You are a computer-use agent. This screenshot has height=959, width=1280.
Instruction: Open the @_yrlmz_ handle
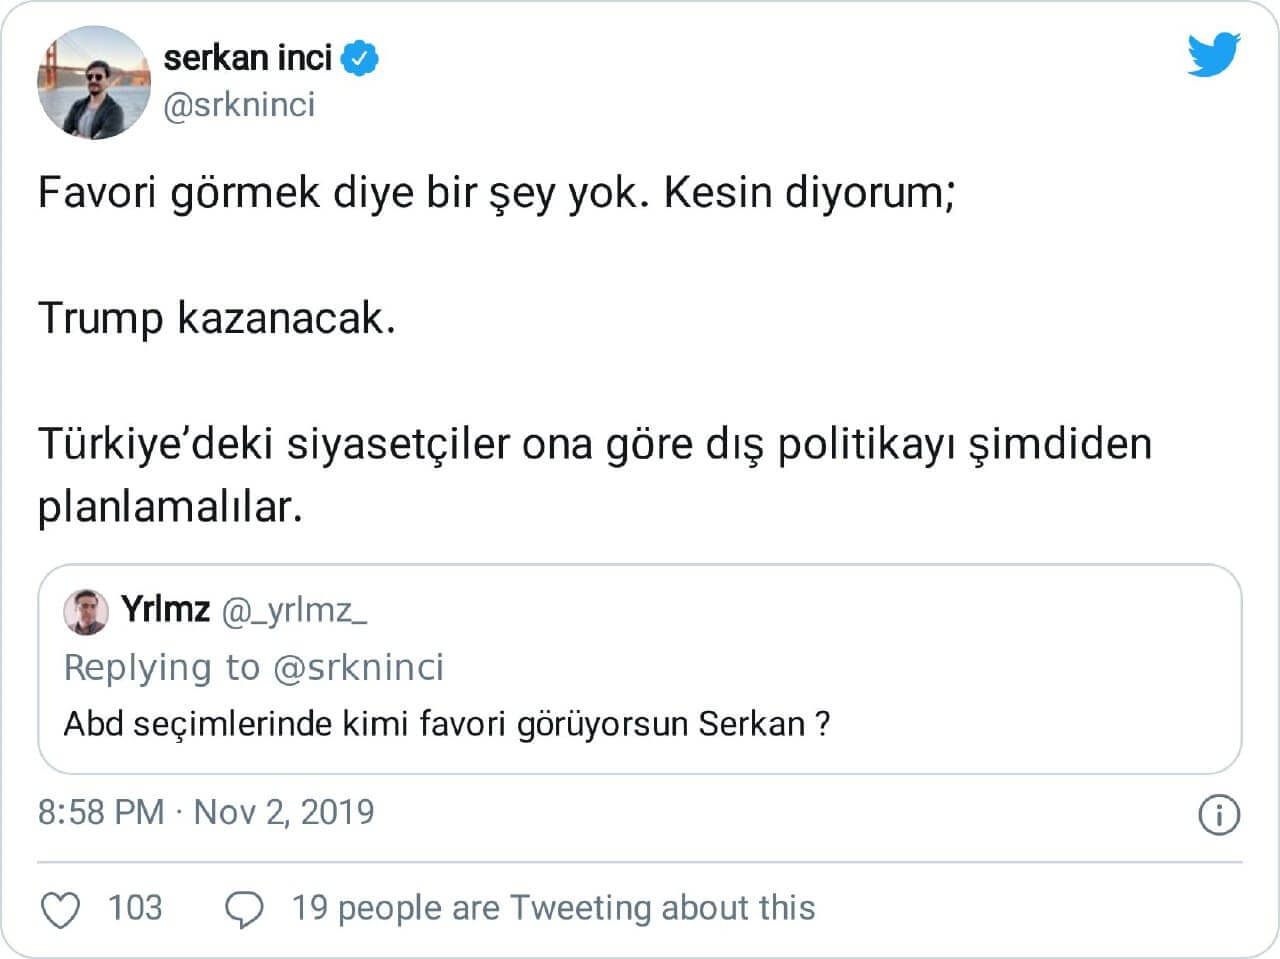(293, 609)
